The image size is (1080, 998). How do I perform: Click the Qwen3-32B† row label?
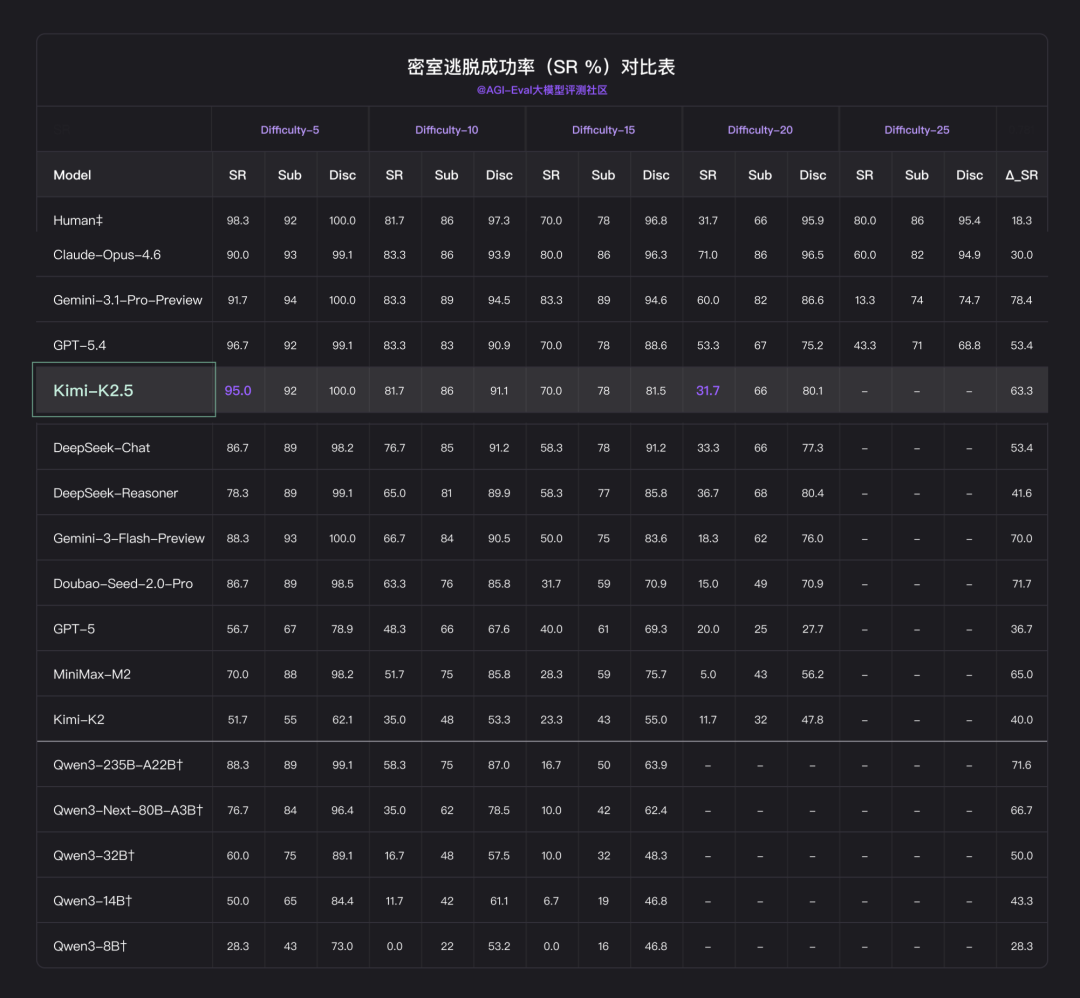[94, 855]
